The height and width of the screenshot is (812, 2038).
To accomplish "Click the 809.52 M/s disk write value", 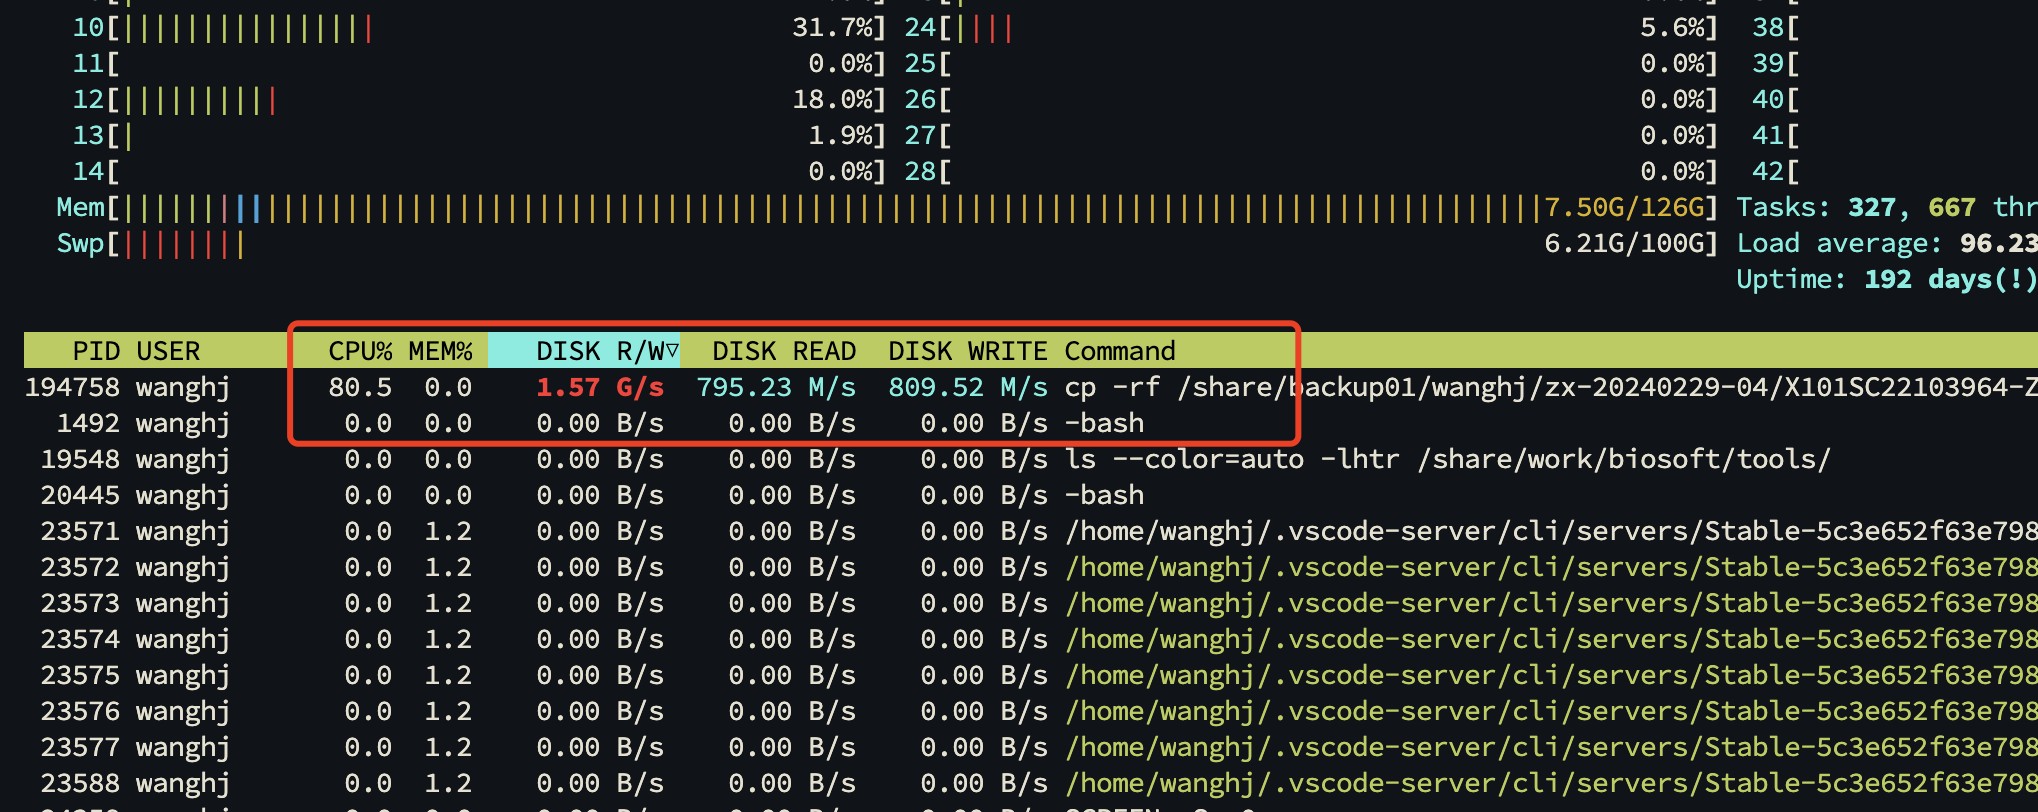I will point(968,387).
